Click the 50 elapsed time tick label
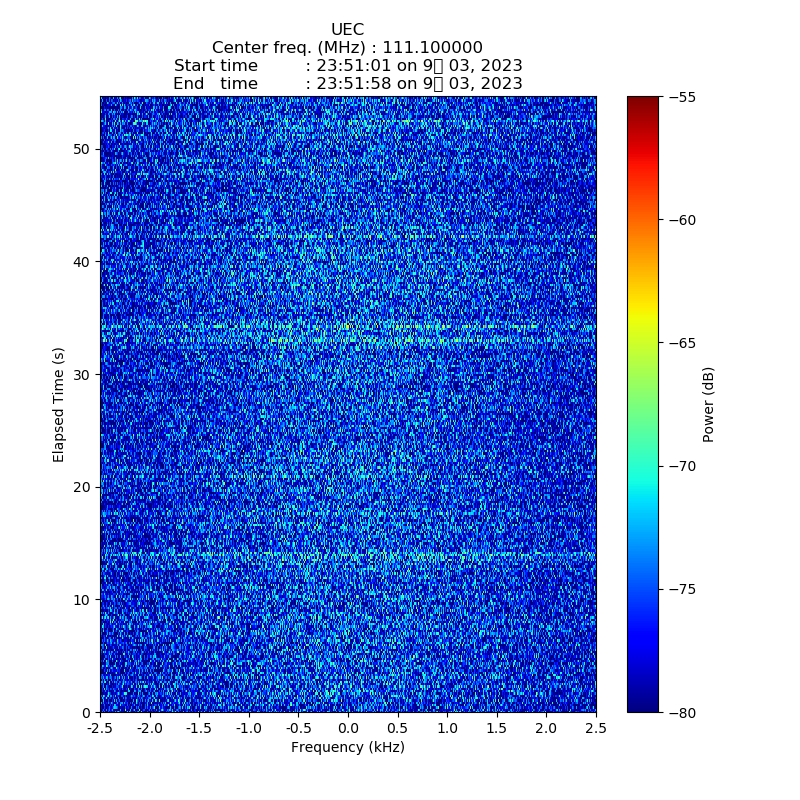 pyautogui.click(x=81, y=150)
